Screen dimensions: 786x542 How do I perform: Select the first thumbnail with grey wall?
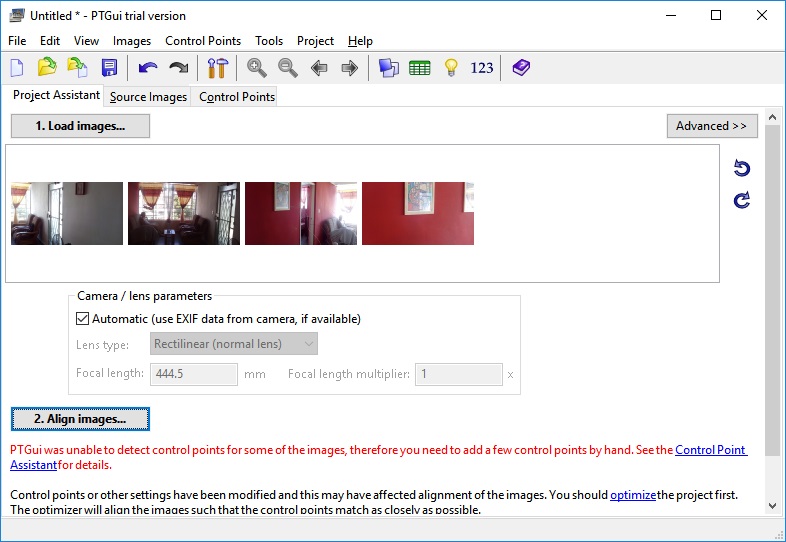pyautogui.click(x=67, y=213)
